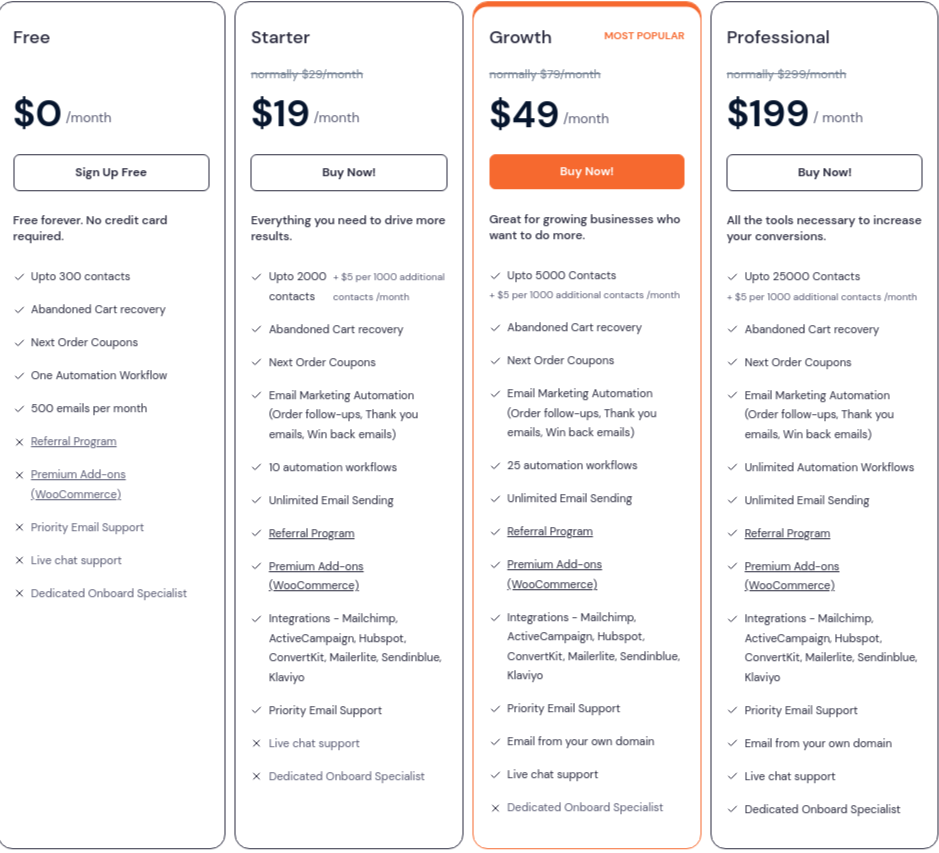This screenshot has width=939, height=853.
Task: Open Referral Program link in Starter plan
Action: 311,533
